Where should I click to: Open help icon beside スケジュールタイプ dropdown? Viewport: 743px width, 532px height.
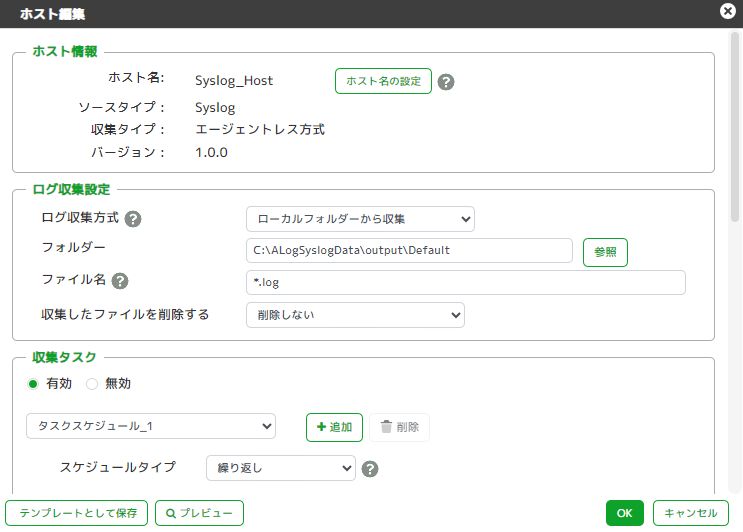tap(370, 469)
